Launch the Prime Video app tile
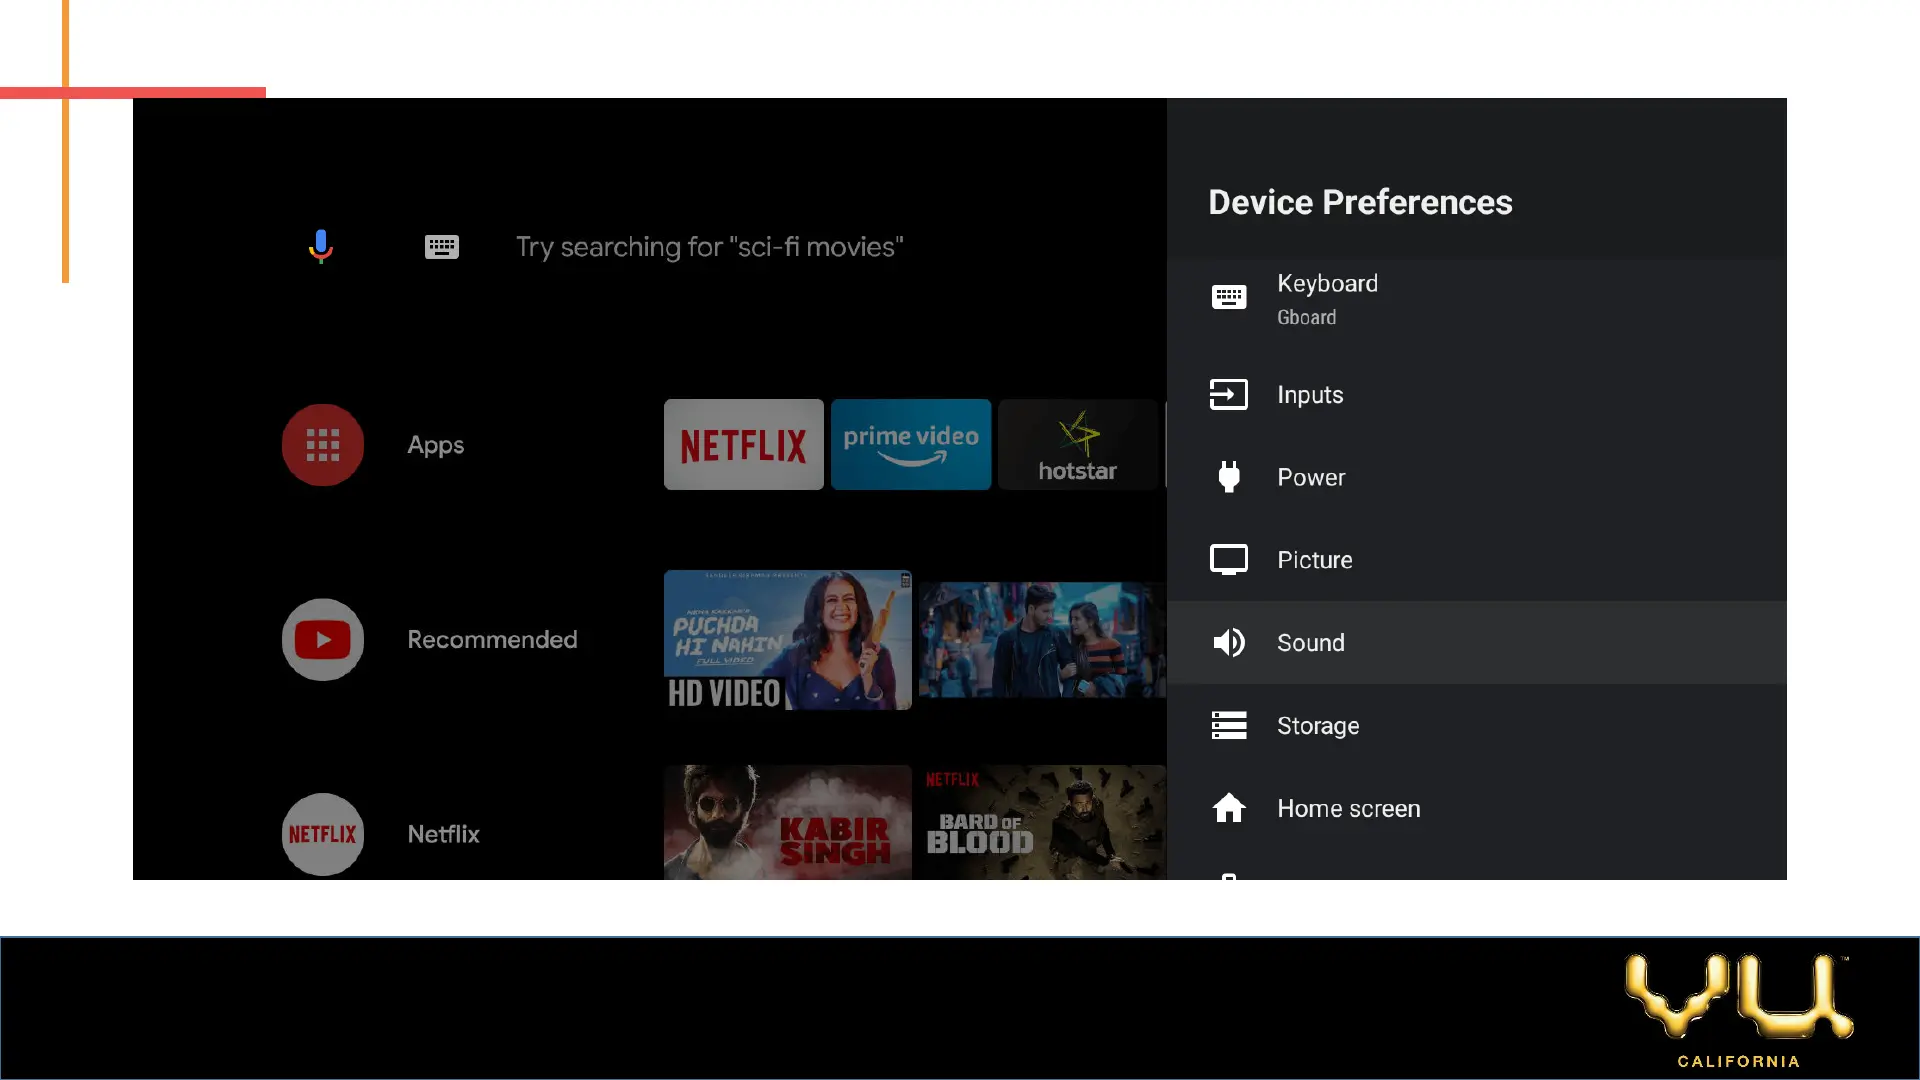 coord(910,445)
